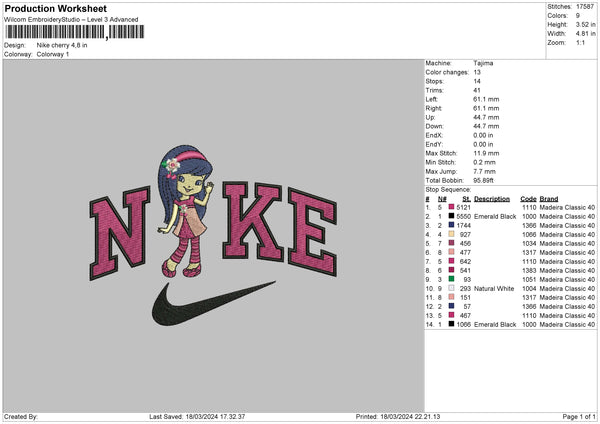Select design name 'Nike cherry 4,8 in'
The height and width of the screenshot is (424, 600).
(x=62, y=45)
